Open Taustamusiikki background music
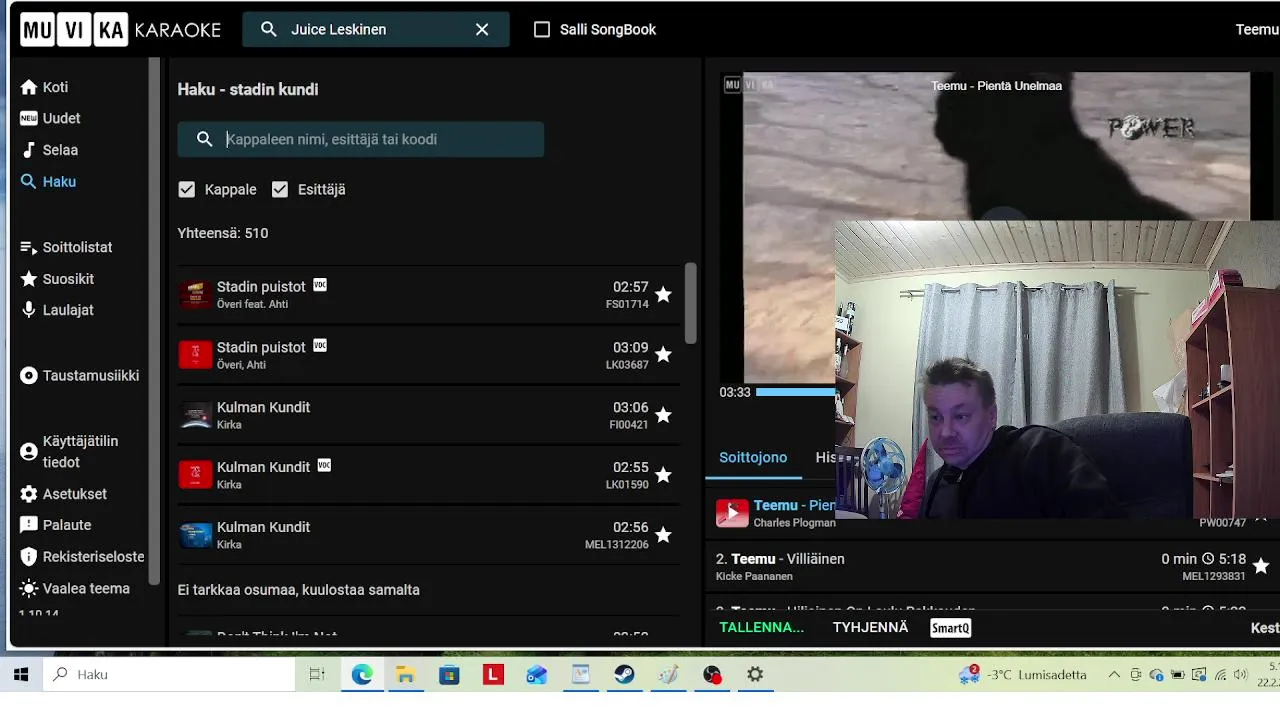Image resolution: width=1280 pixels, height=720 pixels. pos(80,376)
